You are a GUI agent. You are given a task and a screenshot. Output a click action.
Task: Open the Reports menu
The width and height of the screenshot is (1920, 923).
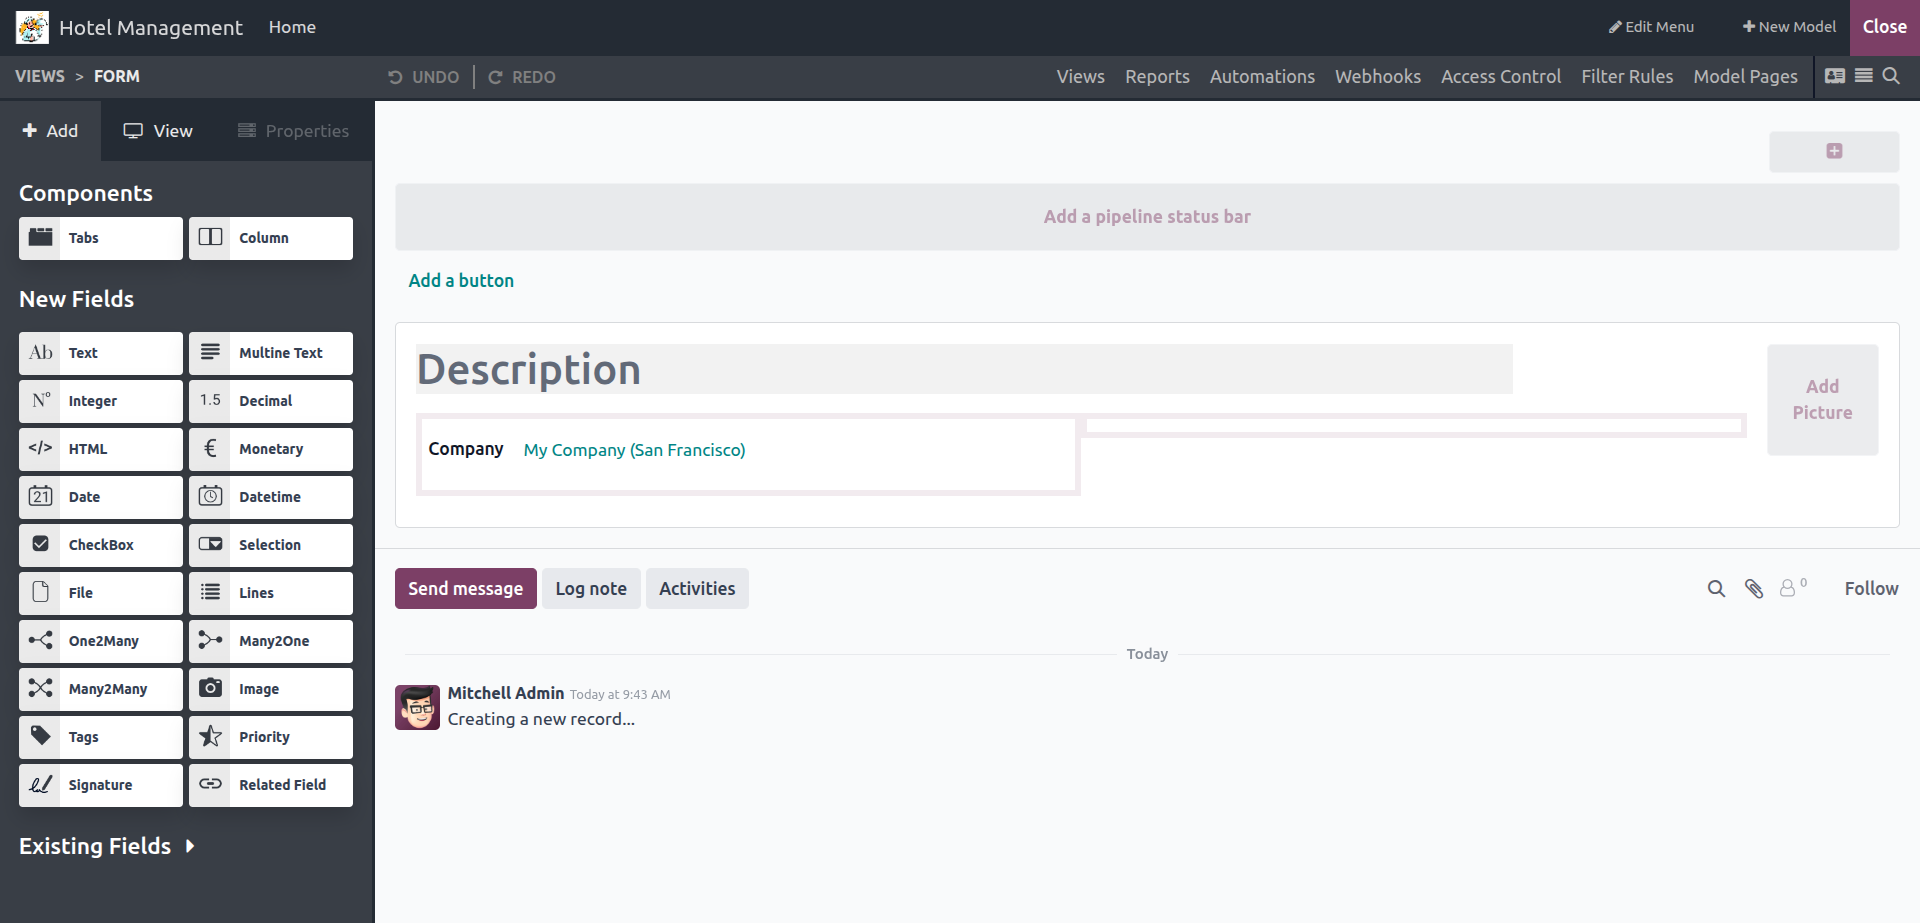pos(1157,77)
